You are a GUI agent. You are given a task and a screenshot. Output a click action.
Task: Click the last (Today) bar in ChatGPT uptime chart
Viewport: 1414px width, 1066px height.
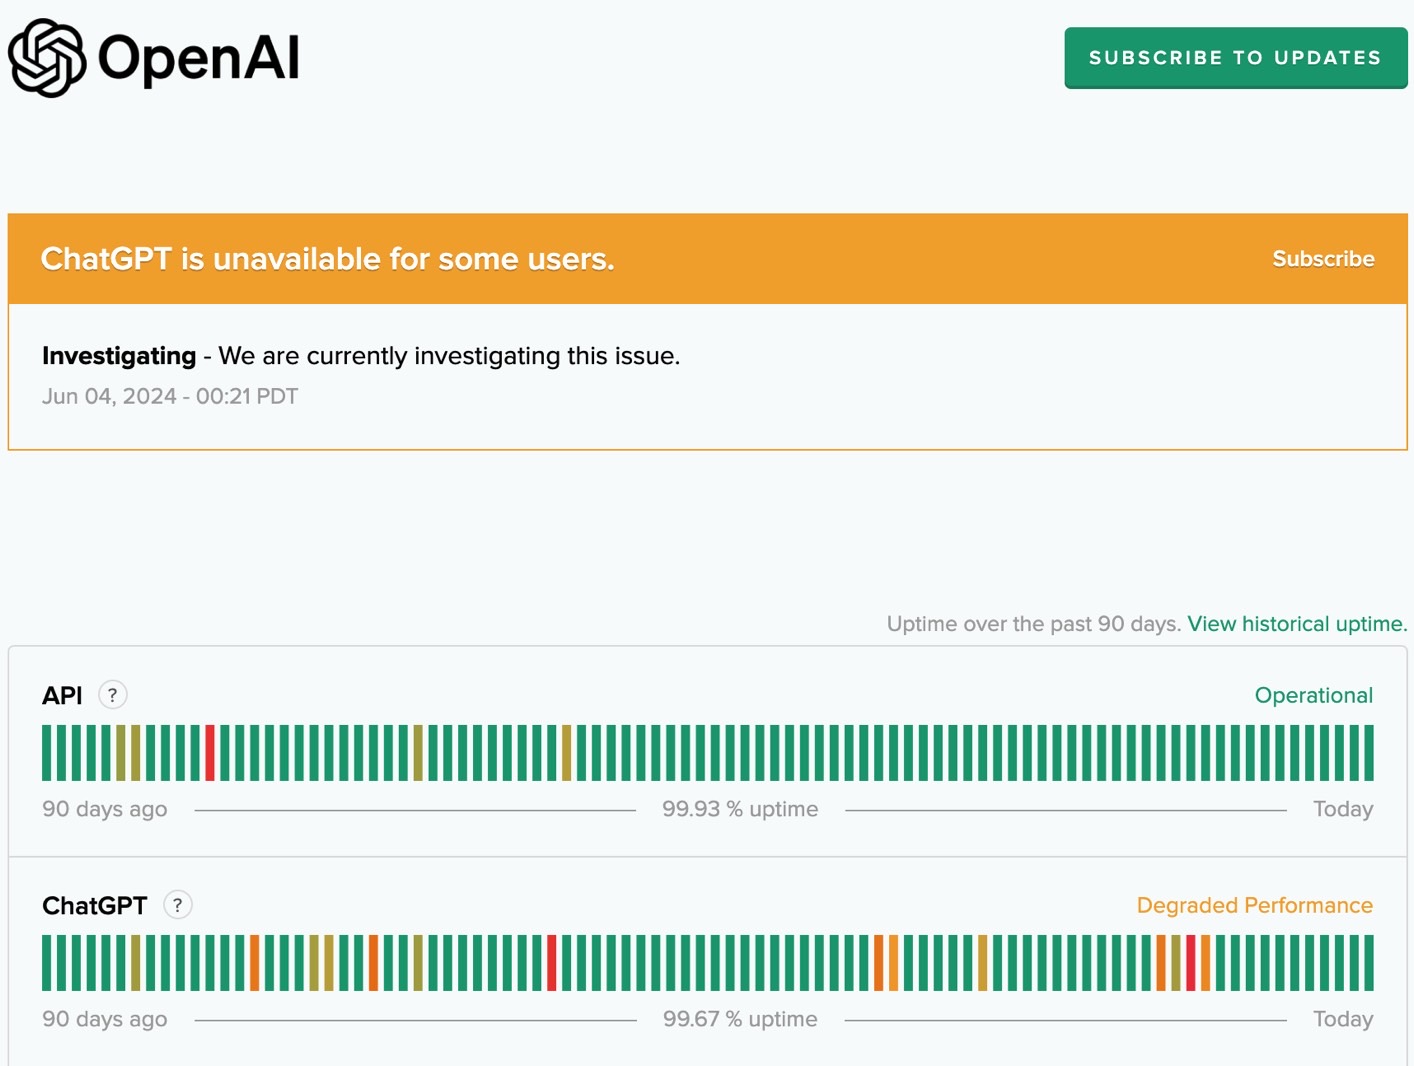point(1369,963)
